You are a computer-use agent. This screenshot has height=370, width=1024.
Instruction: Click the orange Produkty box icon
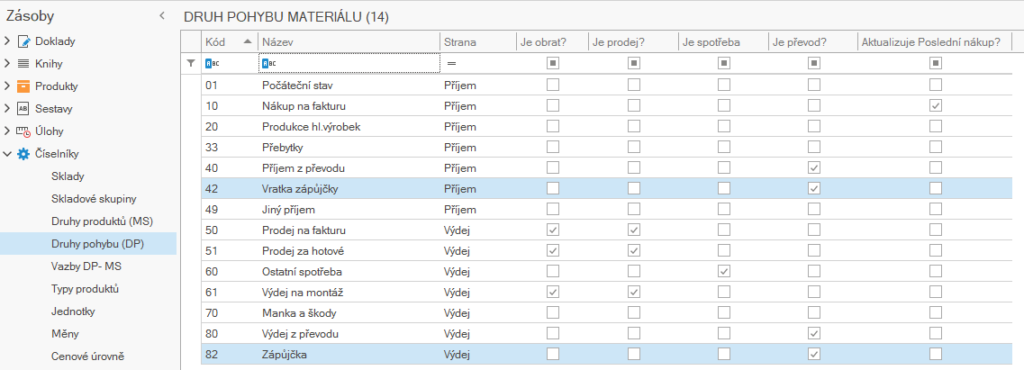24,86
